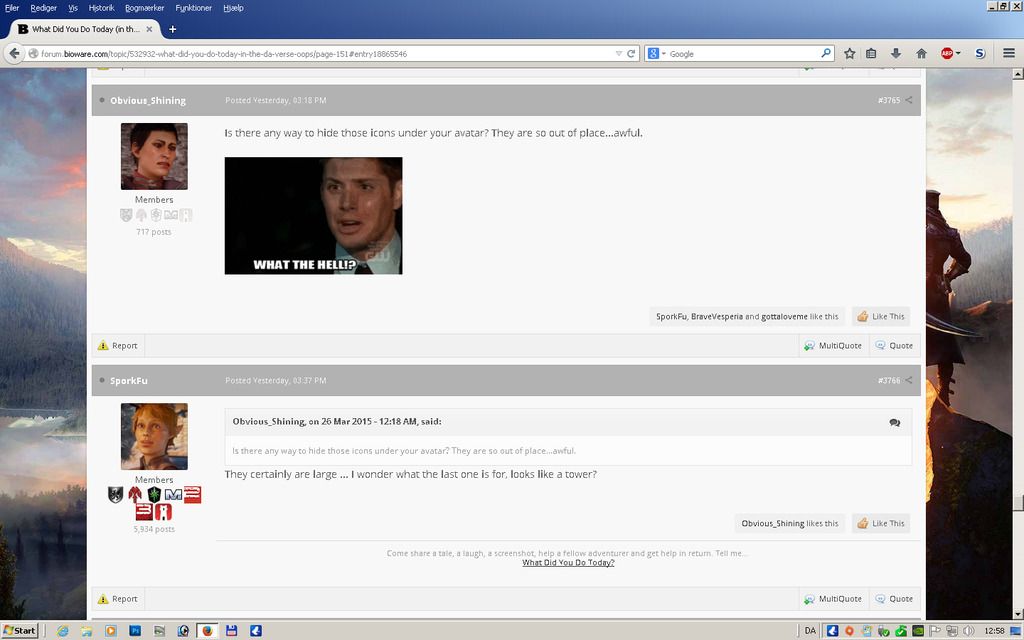Open the downloads arrow icon

coord(896,53)
